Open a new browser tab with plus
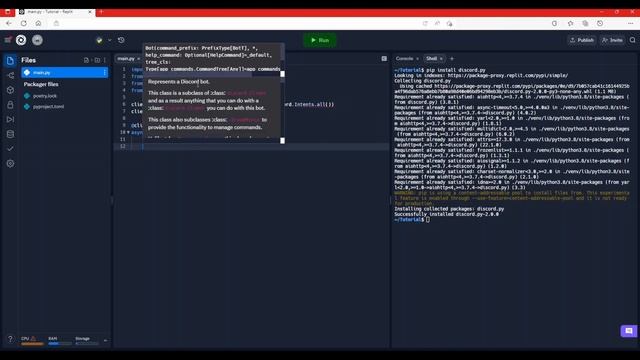The image size is (640, 360). 101,12
